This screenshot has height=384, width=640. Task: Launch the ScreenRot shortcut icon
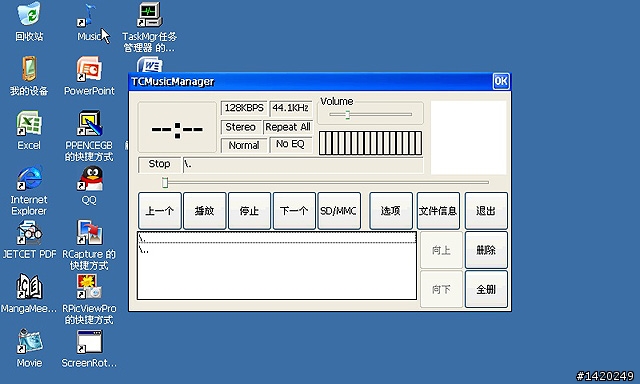(89, 348)
